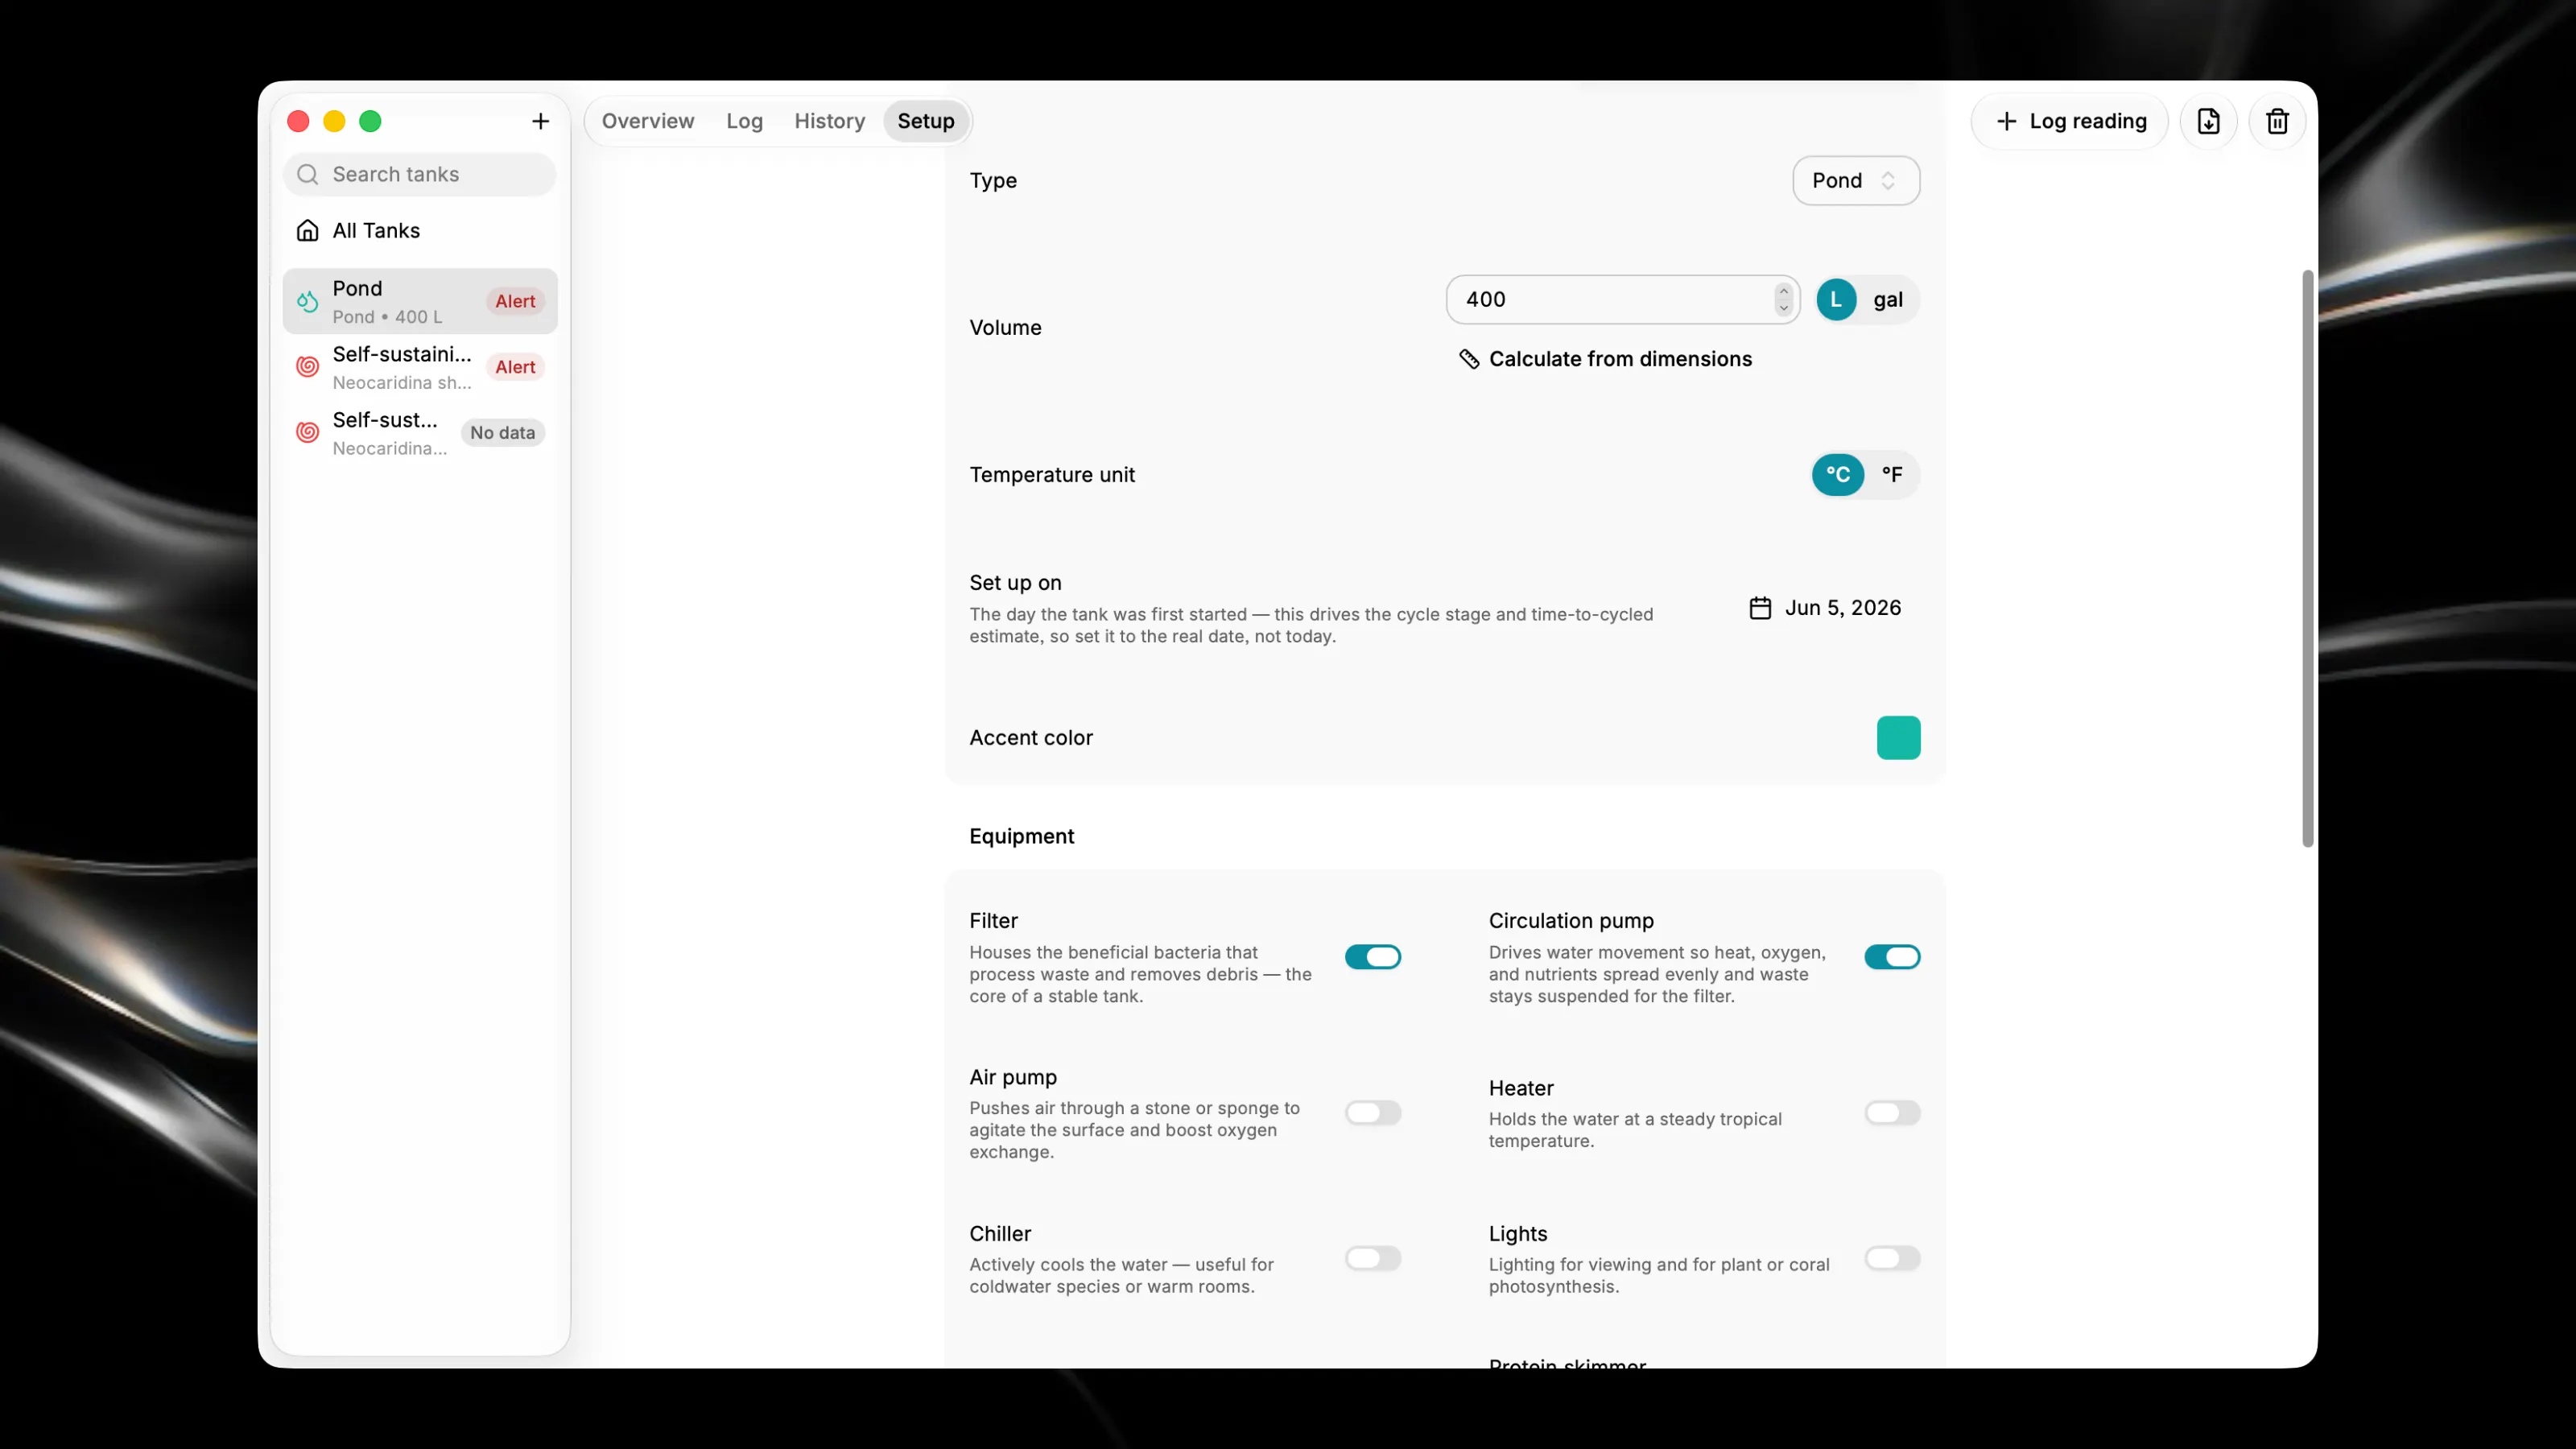Viewport: 2576px width, 1449px height.
Task: Click the Self-sustaini... tank spiral icon
Action: 308,367
